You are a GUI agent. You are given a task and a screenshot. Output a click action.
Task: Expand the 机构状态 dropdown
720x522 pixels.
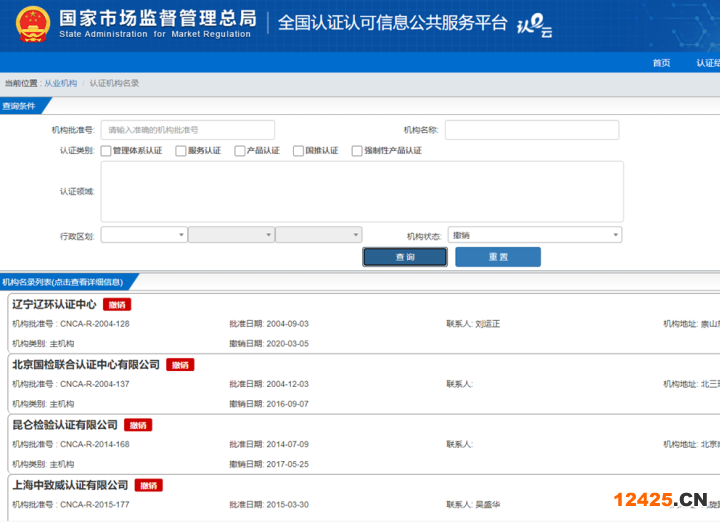[x=535, y=235]
